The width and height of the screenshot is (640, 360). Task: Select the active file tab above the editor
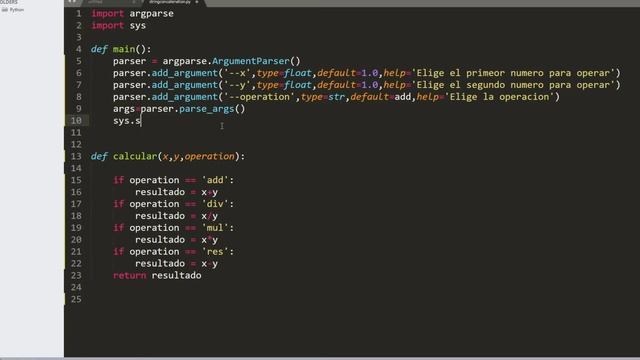(173, 2)
